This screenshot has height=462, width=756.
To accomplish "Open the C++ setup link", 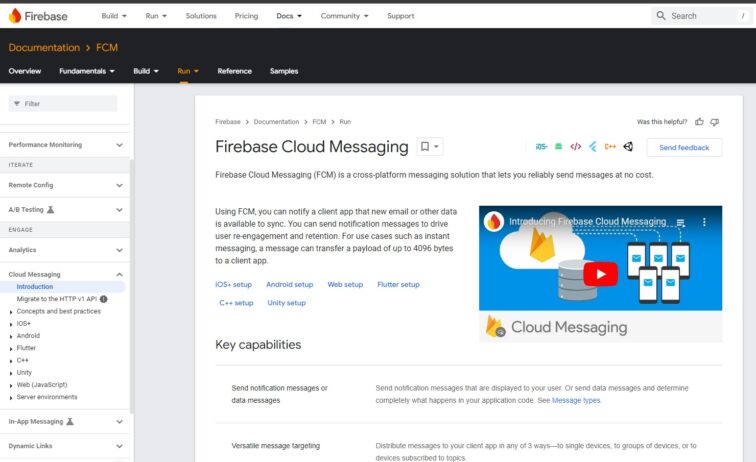I will (x=236, y=303).
